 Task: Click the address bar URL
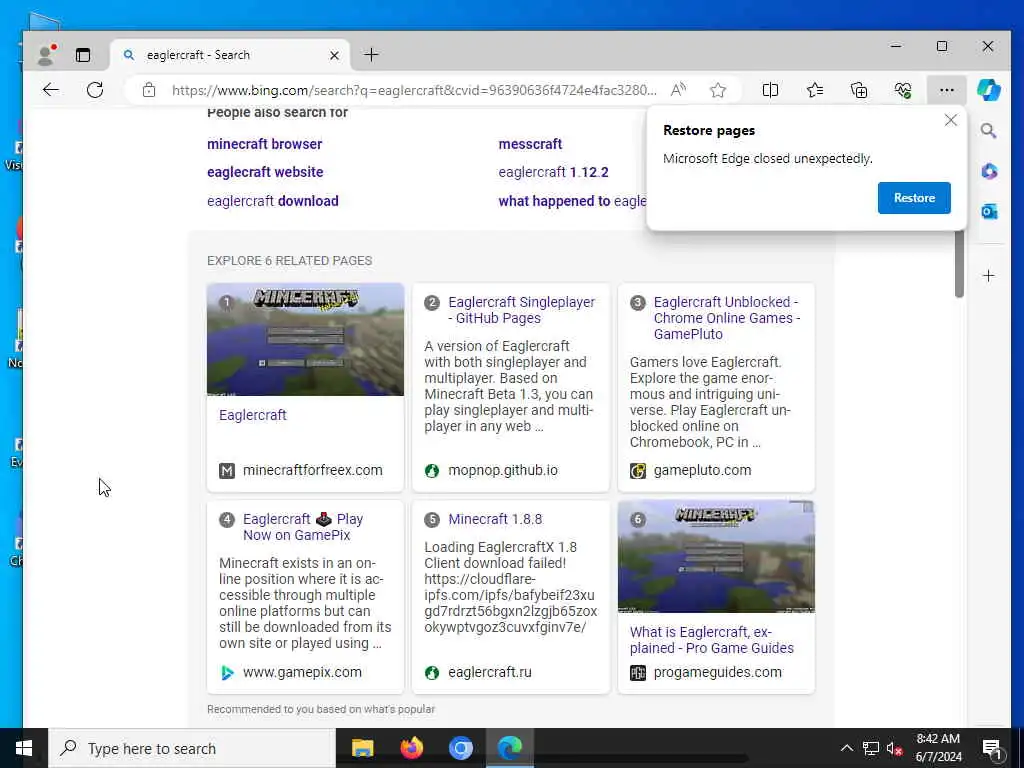coord(414,90)
